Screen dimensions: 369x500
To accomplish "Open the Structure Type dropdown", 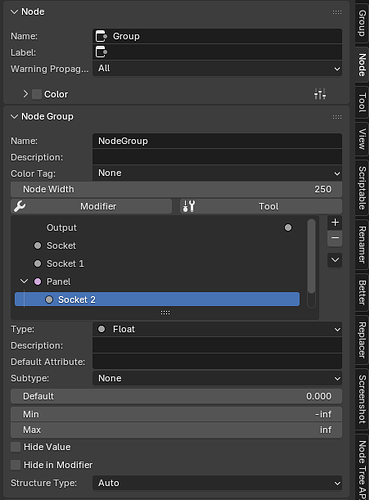I will click(217, 483).
